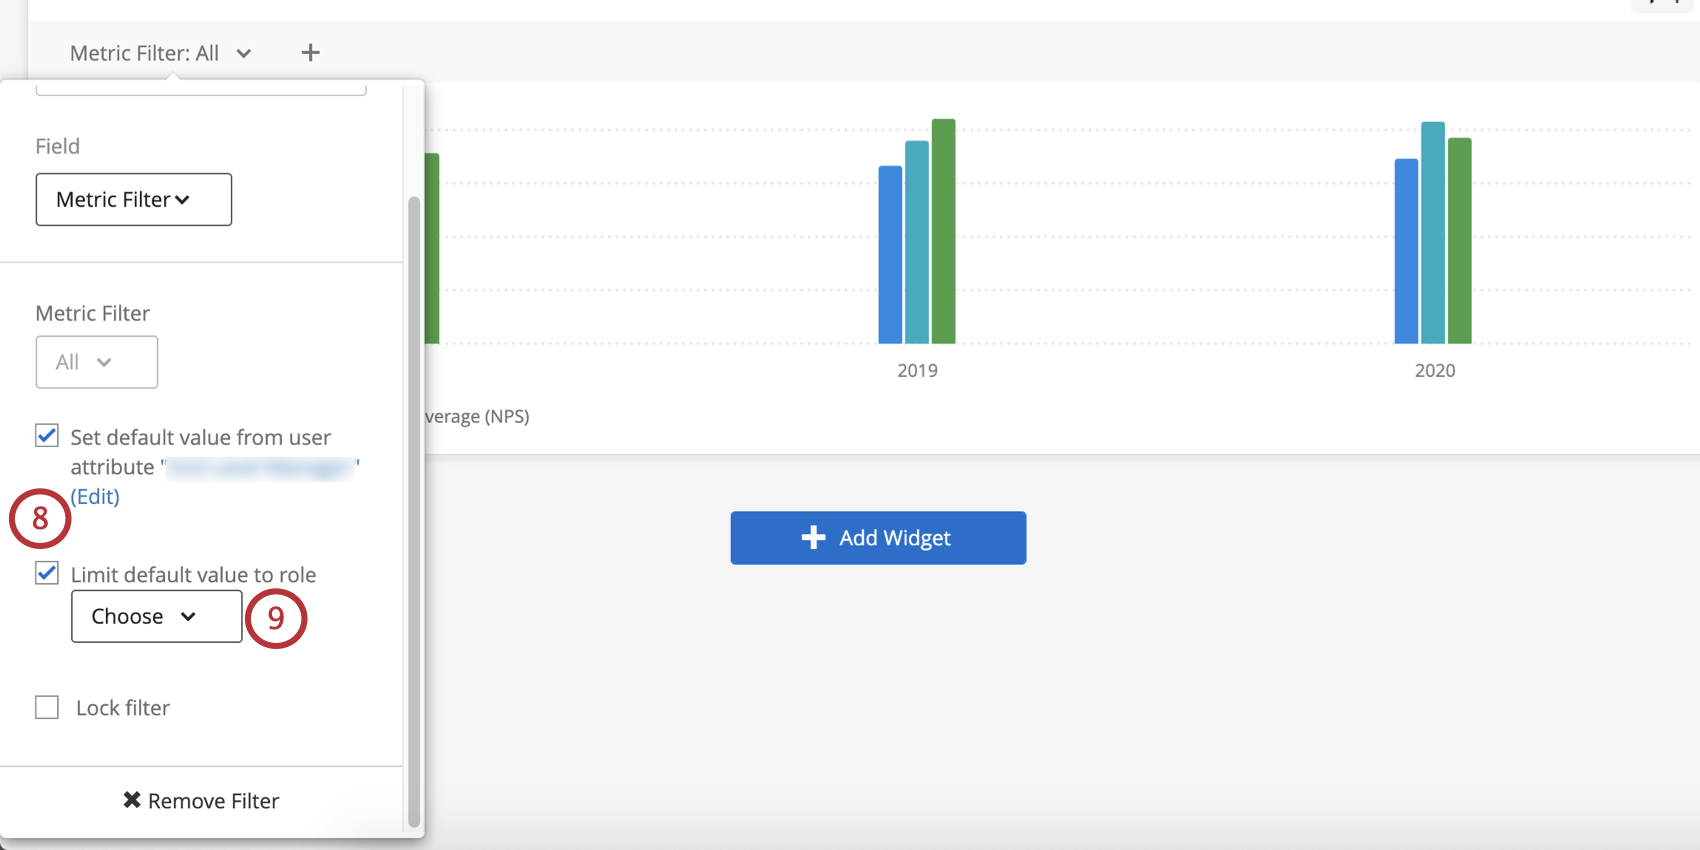Uncheck Set default value from user attribute

click(47, 436)
